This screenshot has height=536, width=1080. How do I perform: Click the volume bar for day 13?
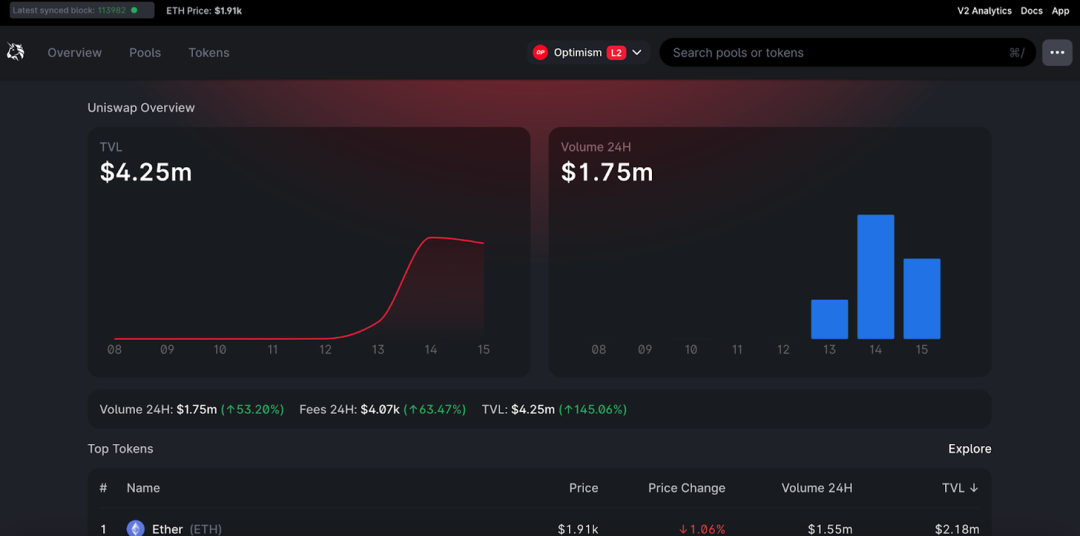pyautogui.click(x=829, y=319)
